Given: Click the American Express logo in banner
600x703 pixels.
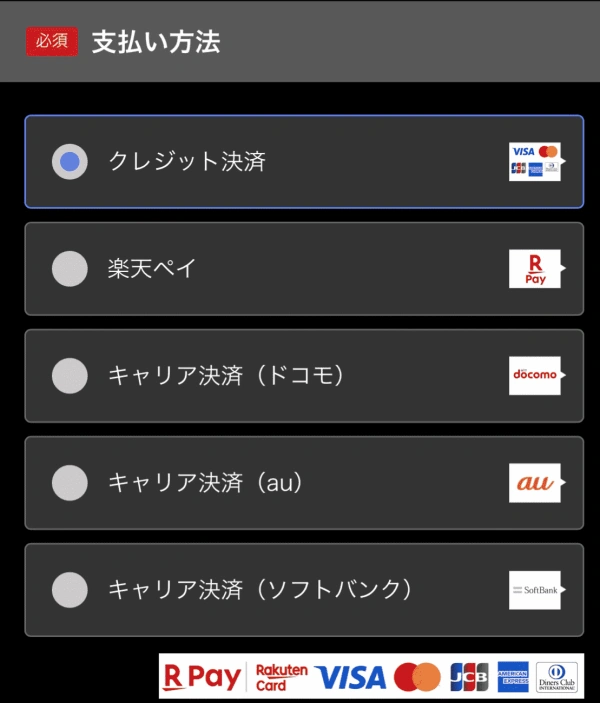Looking at the screenshot, I should tap(513, 677).
